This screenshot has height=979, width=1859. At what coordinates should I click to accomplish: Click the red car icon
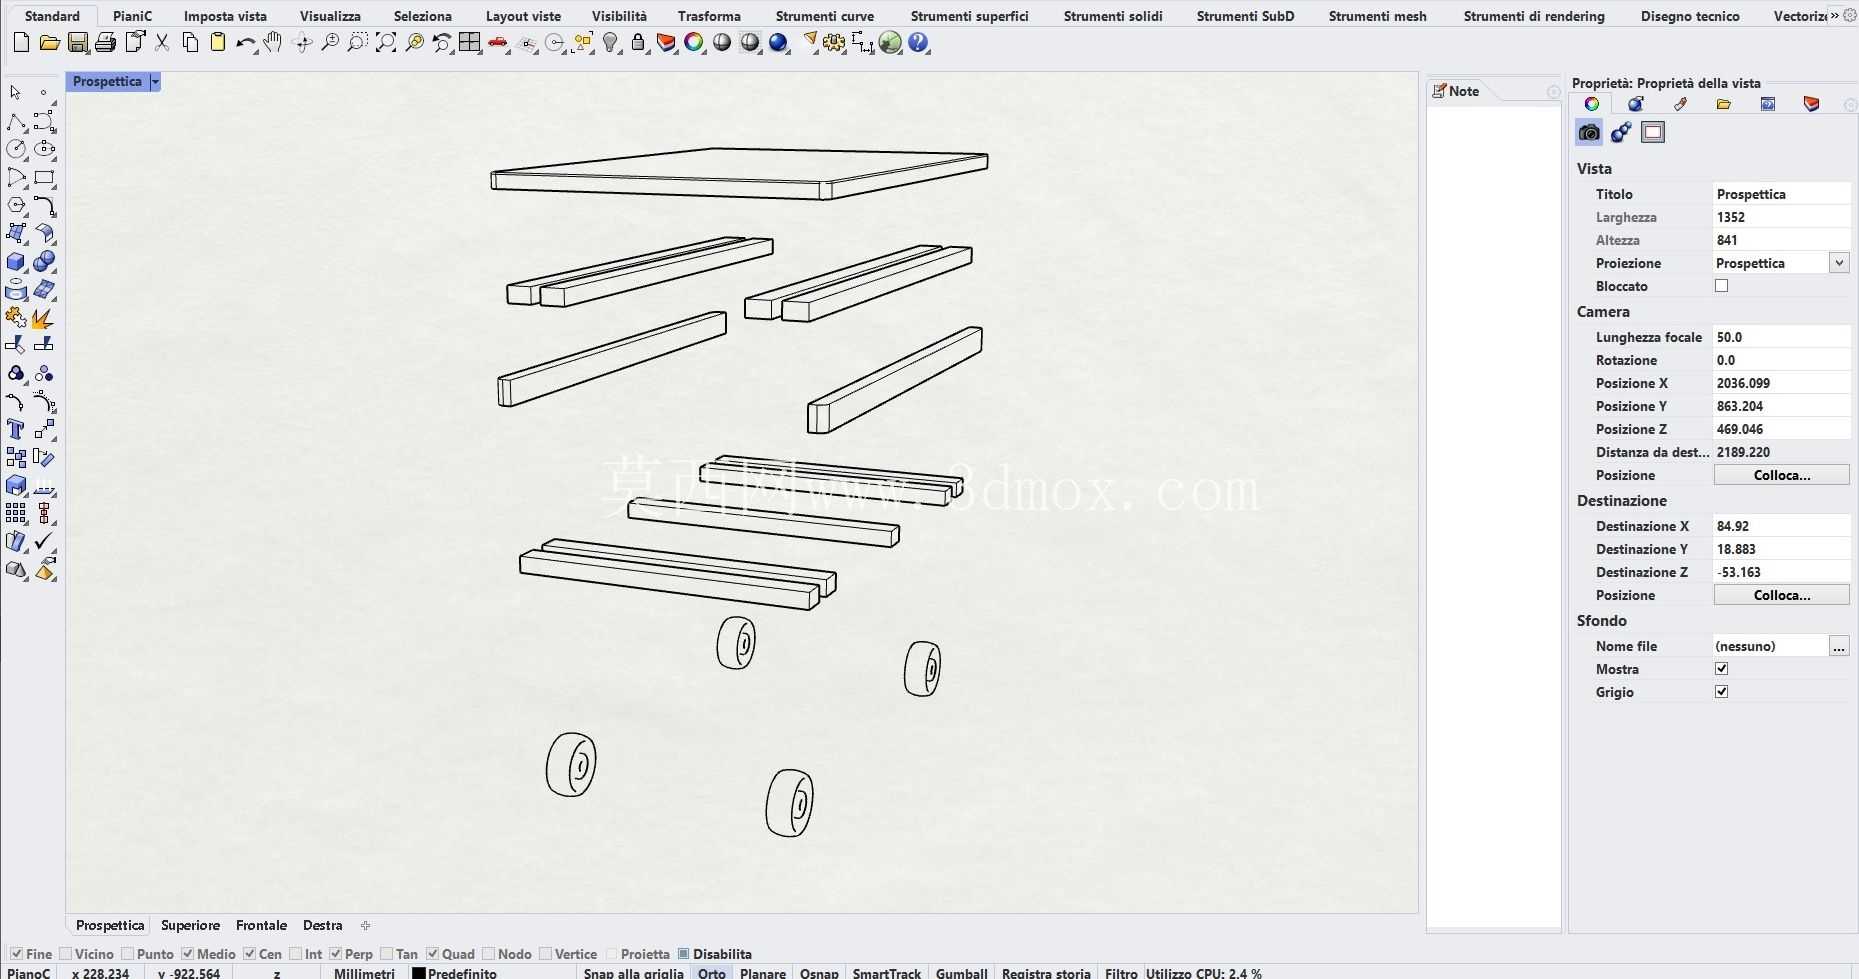(498, 43)
